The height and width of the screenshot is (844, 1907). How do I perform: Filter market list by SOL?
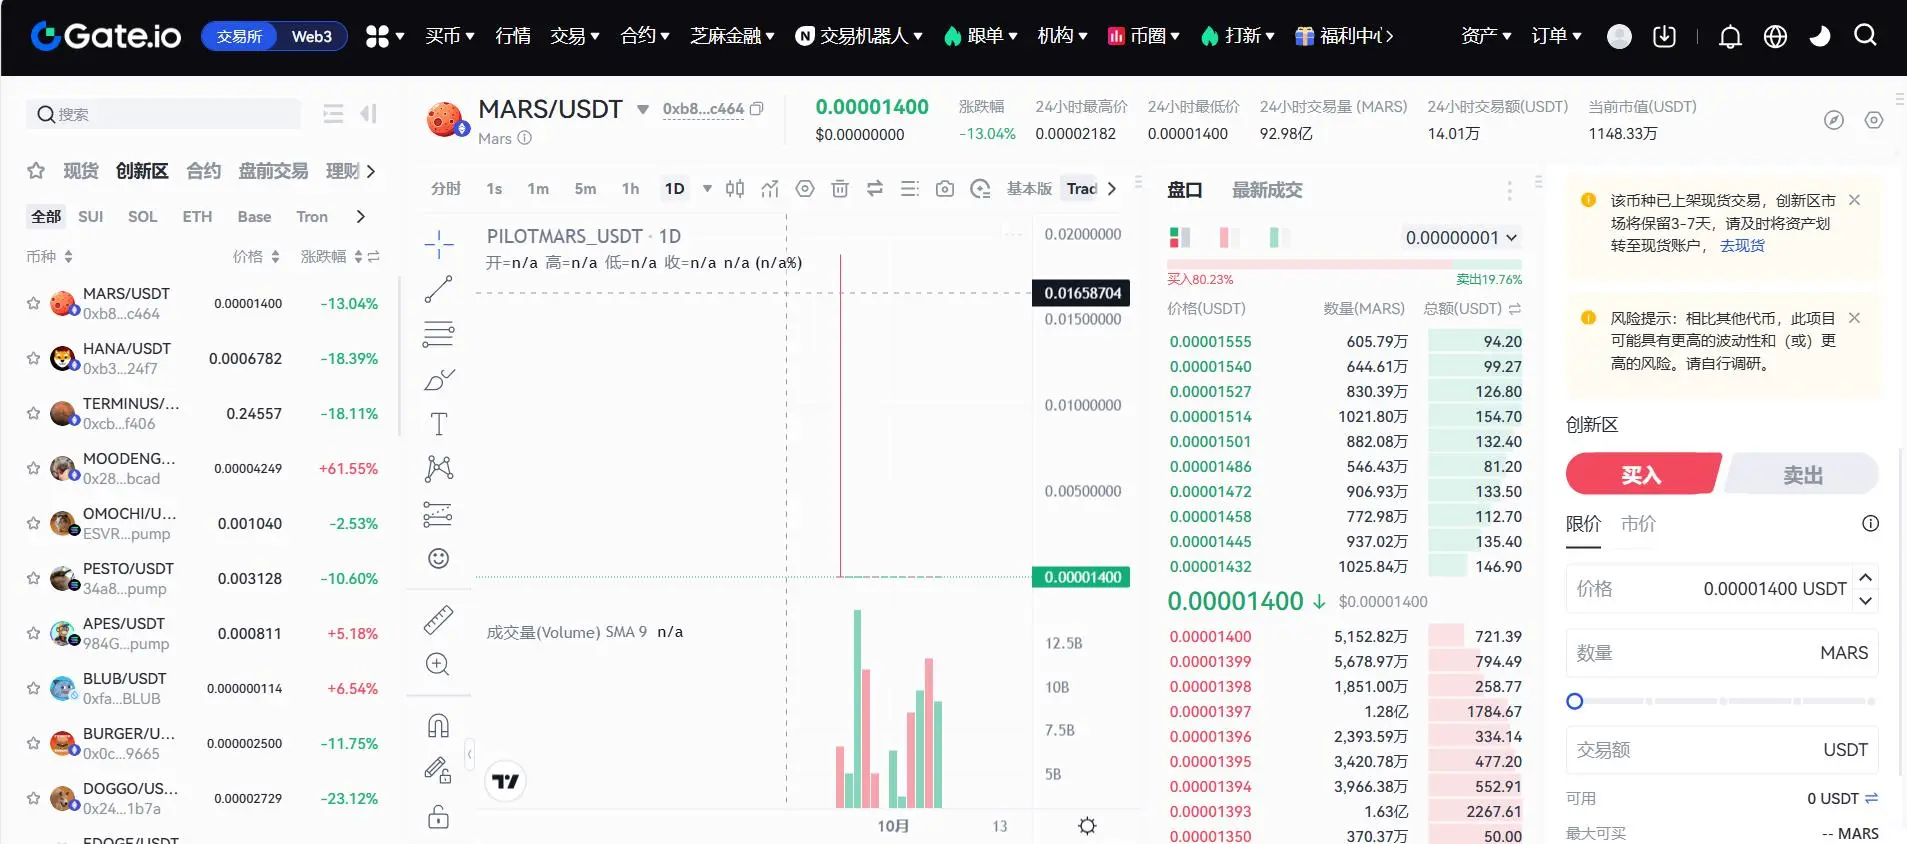[143, 216]
